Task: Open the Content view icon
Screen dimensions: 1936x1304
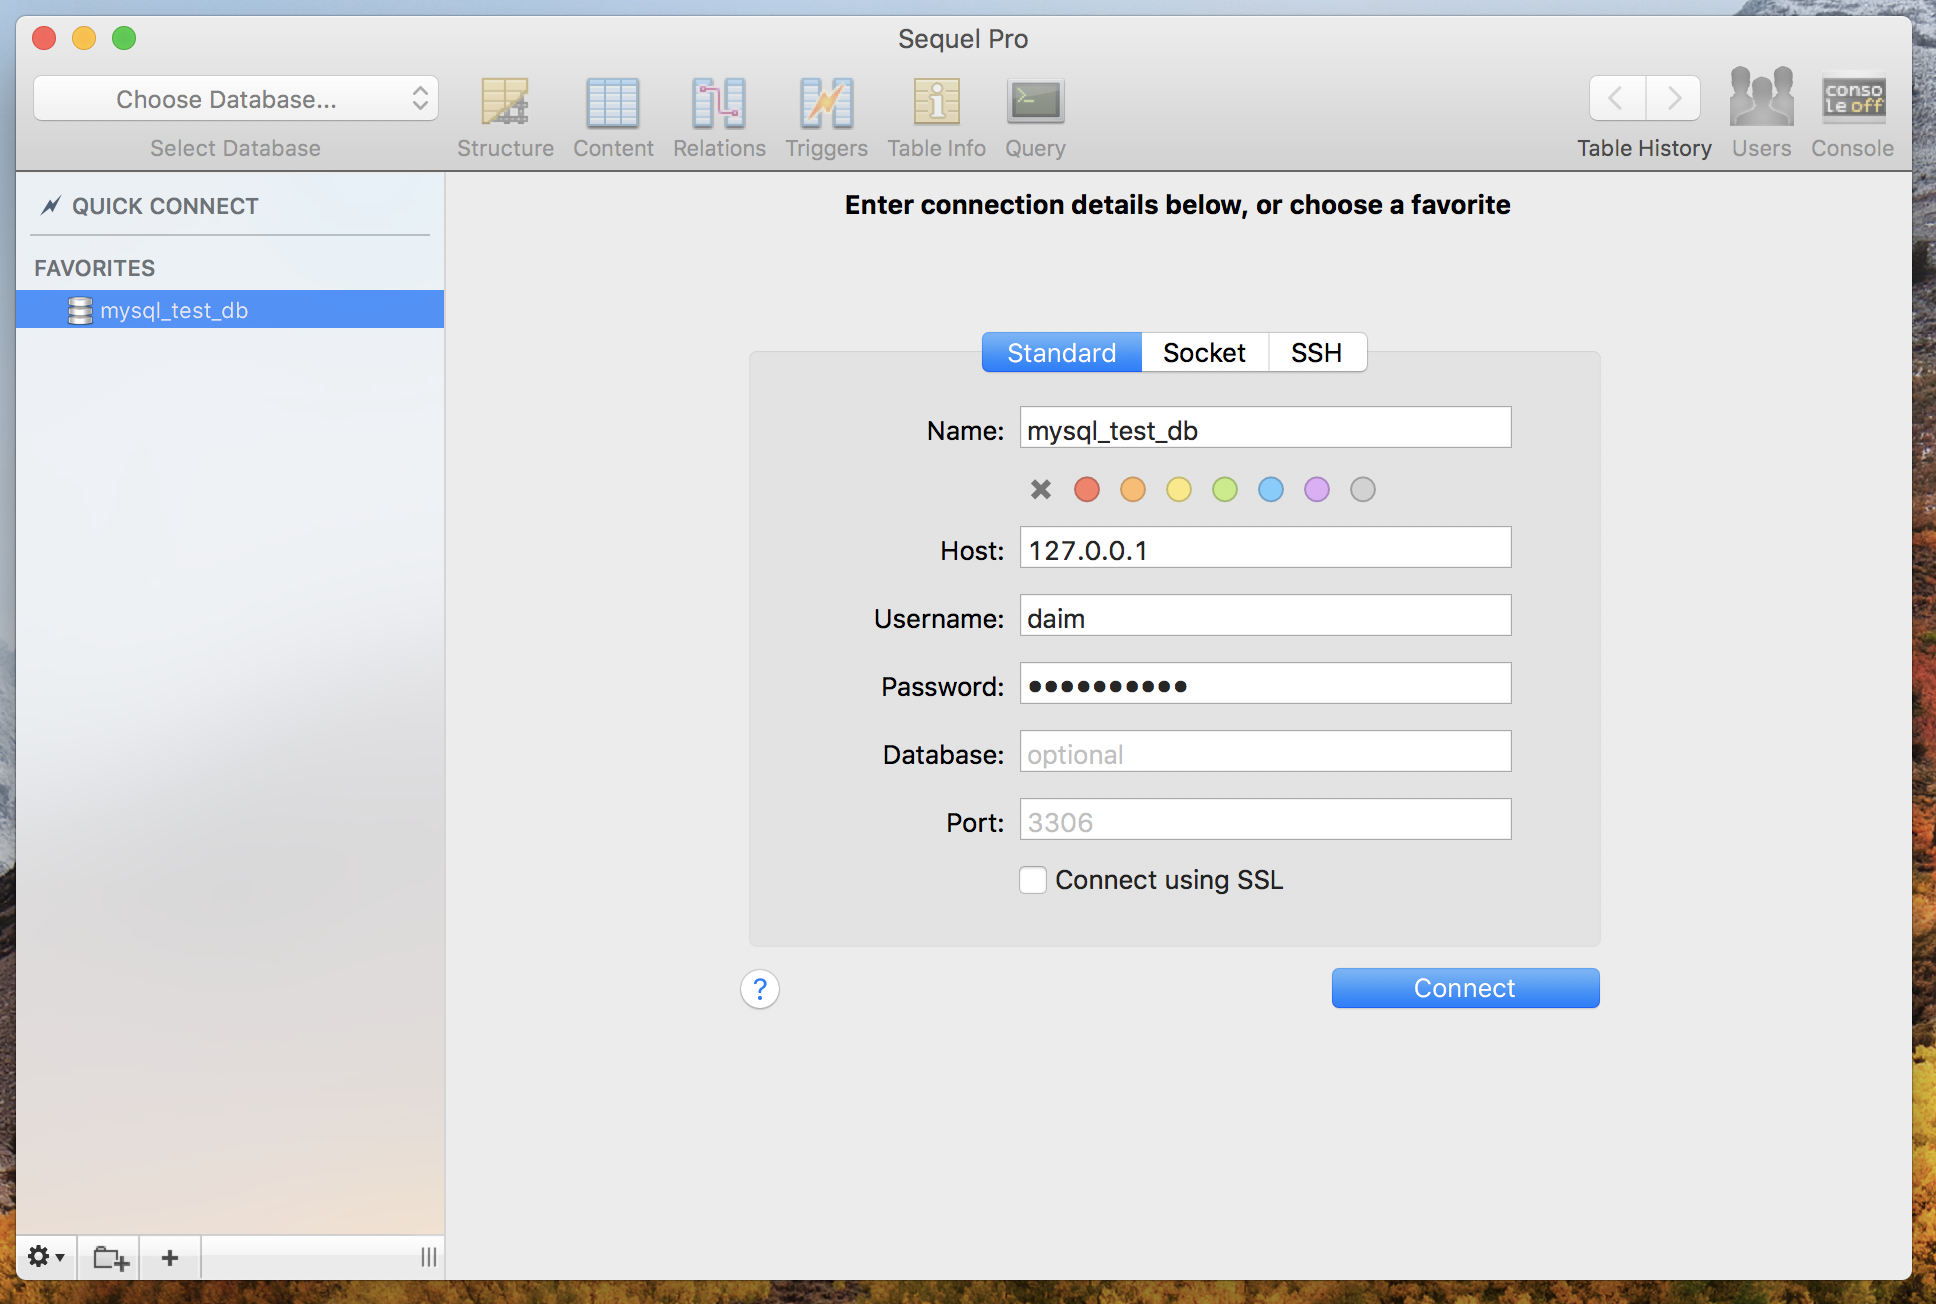Action: click(x=612, y=103)
